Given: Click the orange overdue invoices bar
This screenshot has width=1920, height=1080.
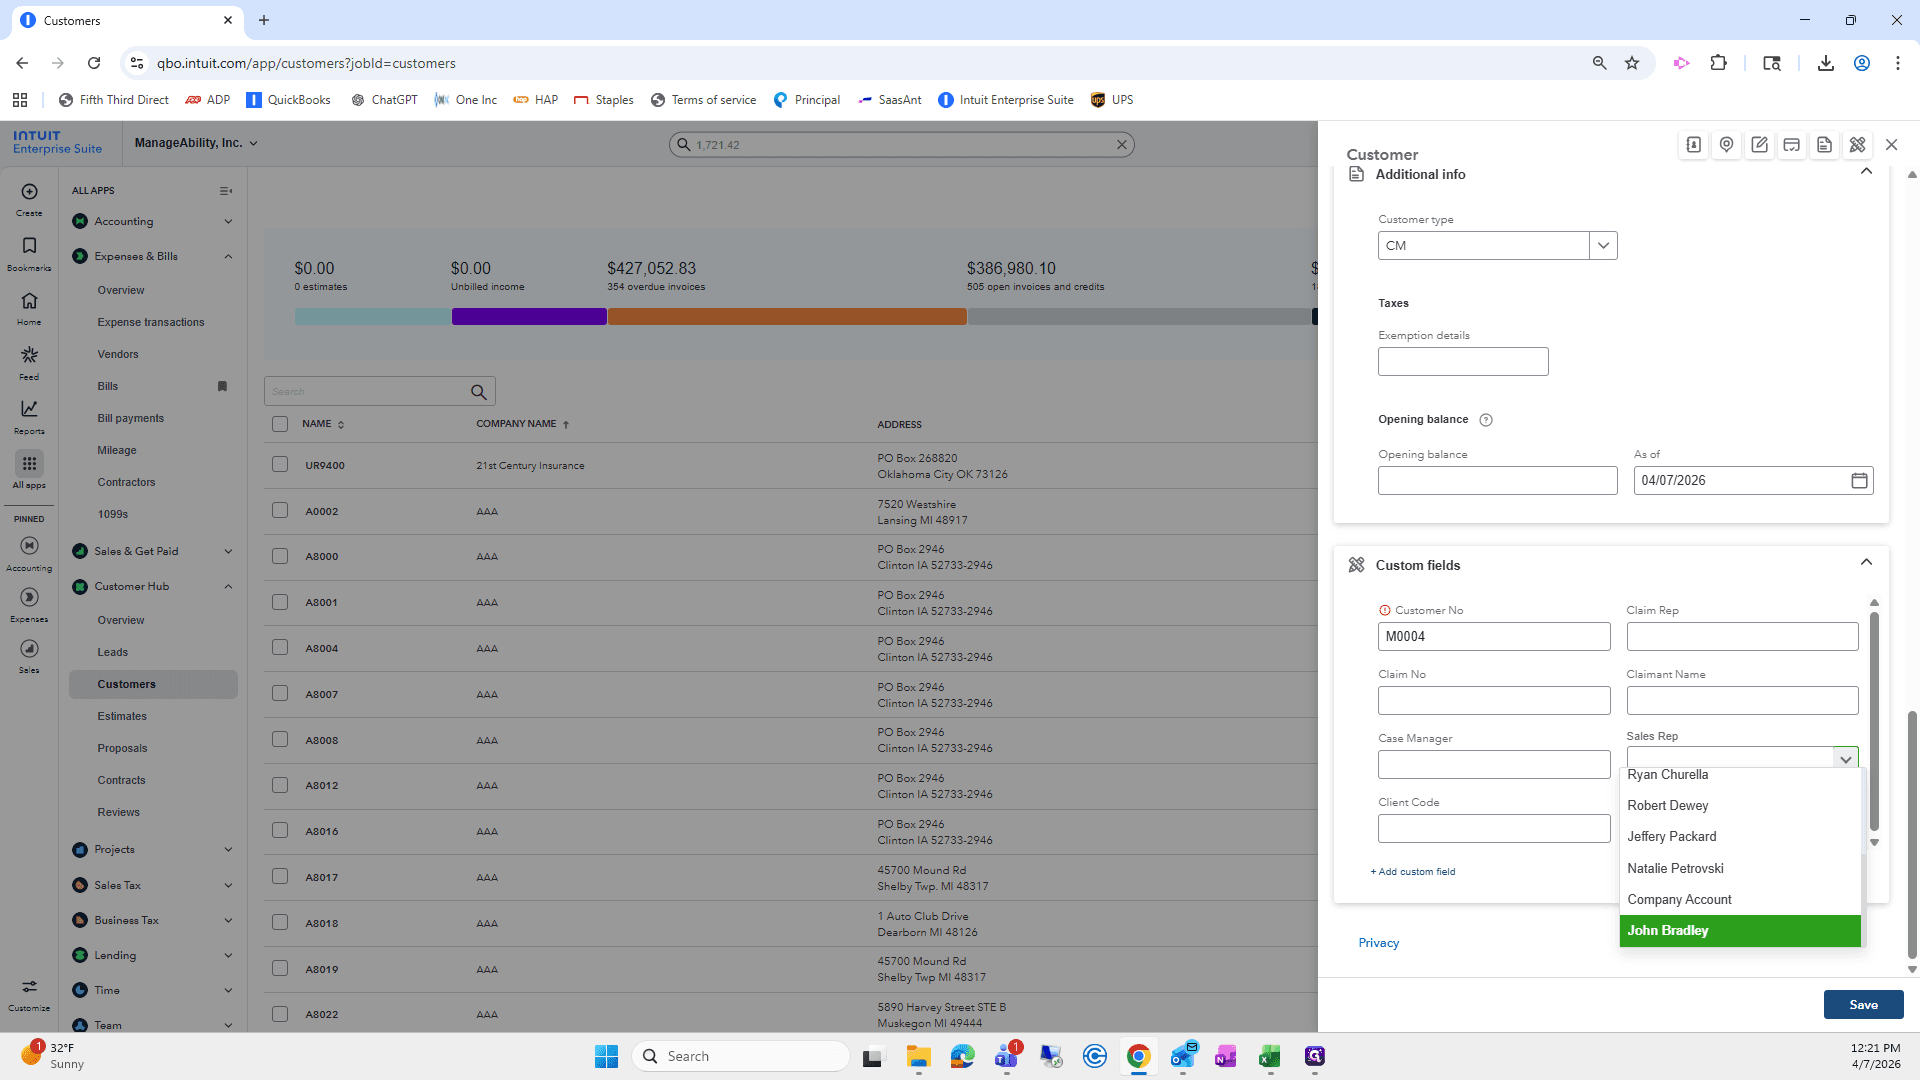Looking at the screenshot, I should click(787, 317).
